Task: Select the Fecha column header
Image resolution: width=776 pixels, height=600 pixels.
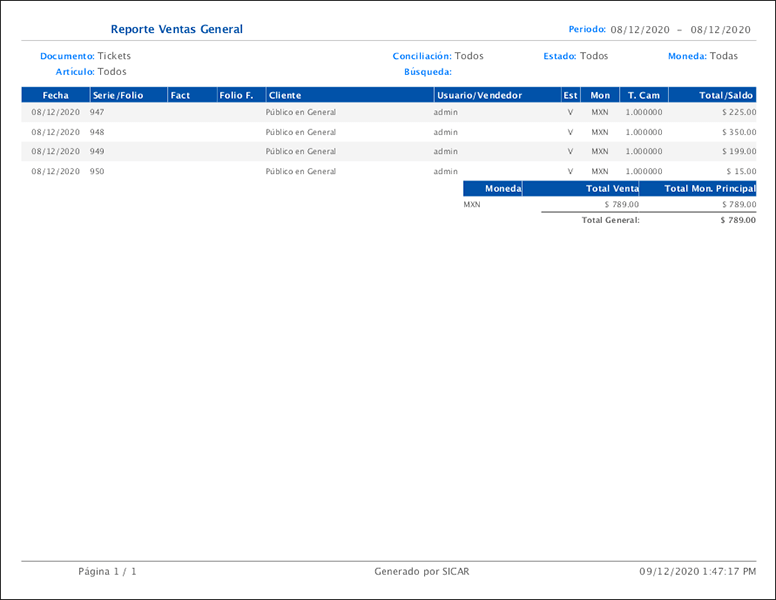Action: coord(55,95)
